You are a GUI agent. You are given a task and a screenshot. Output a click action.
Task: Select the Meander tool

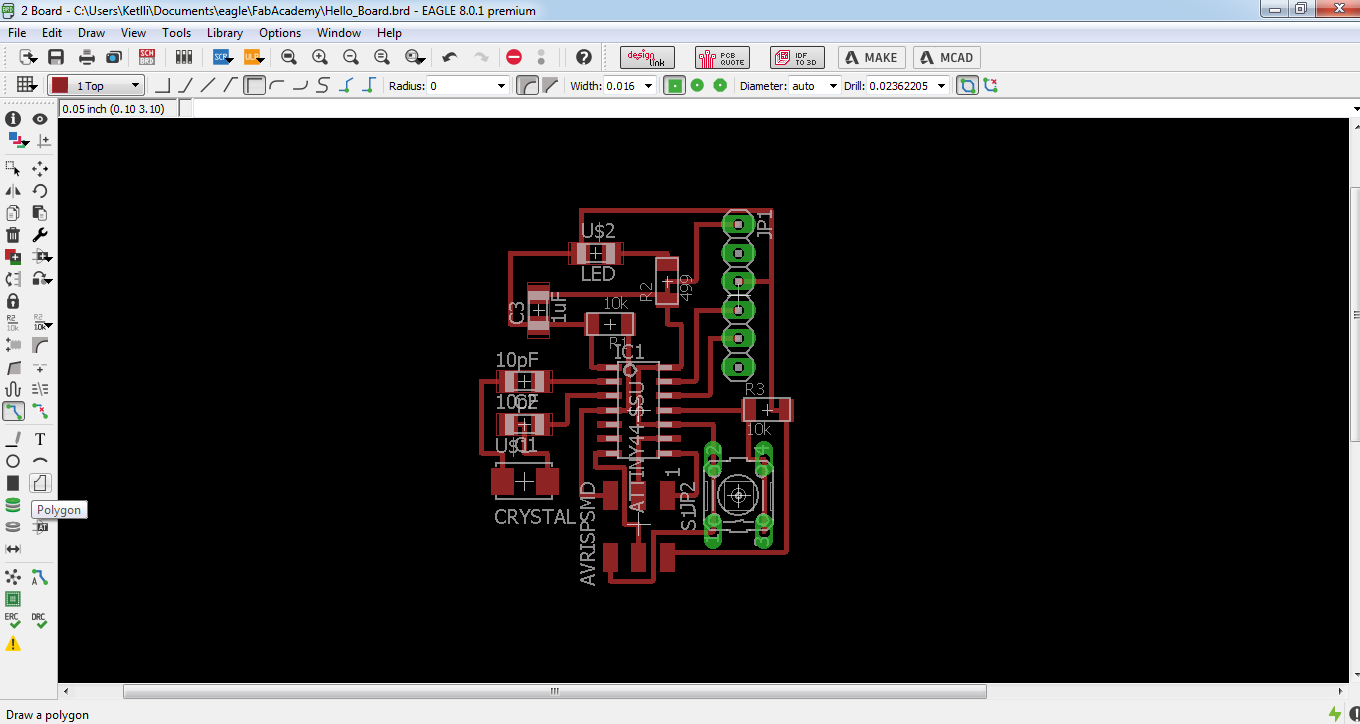[13, 389]
